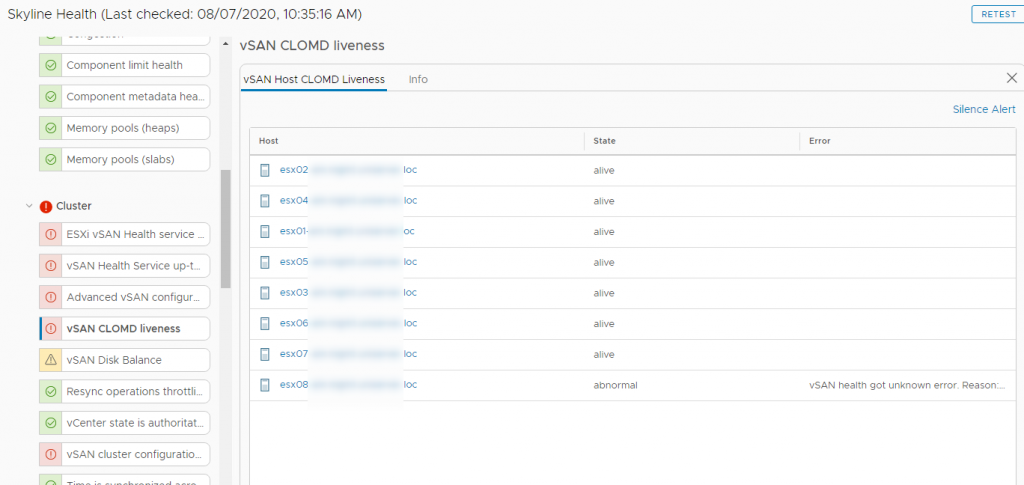The width and height of the screenshot is (1024, 485).
Task: Open the esx02 host link
Action: 348,170
